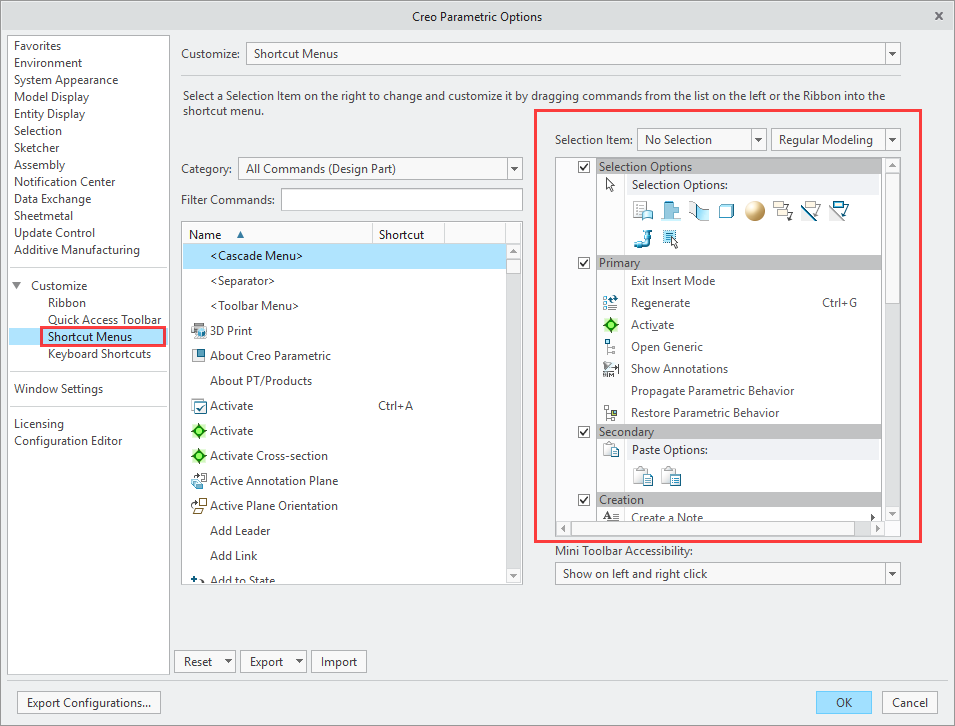The image size is (955, 726).
Task: Click the Show Annotations icon
Action: [610, 368]
